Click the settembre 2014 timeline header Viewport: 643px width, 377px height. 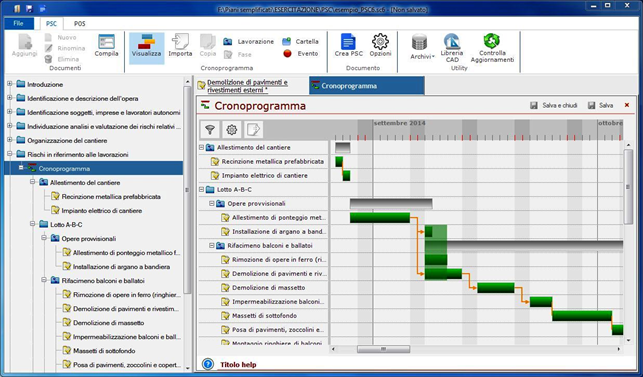pyautogui.click(x=399, y=123)
